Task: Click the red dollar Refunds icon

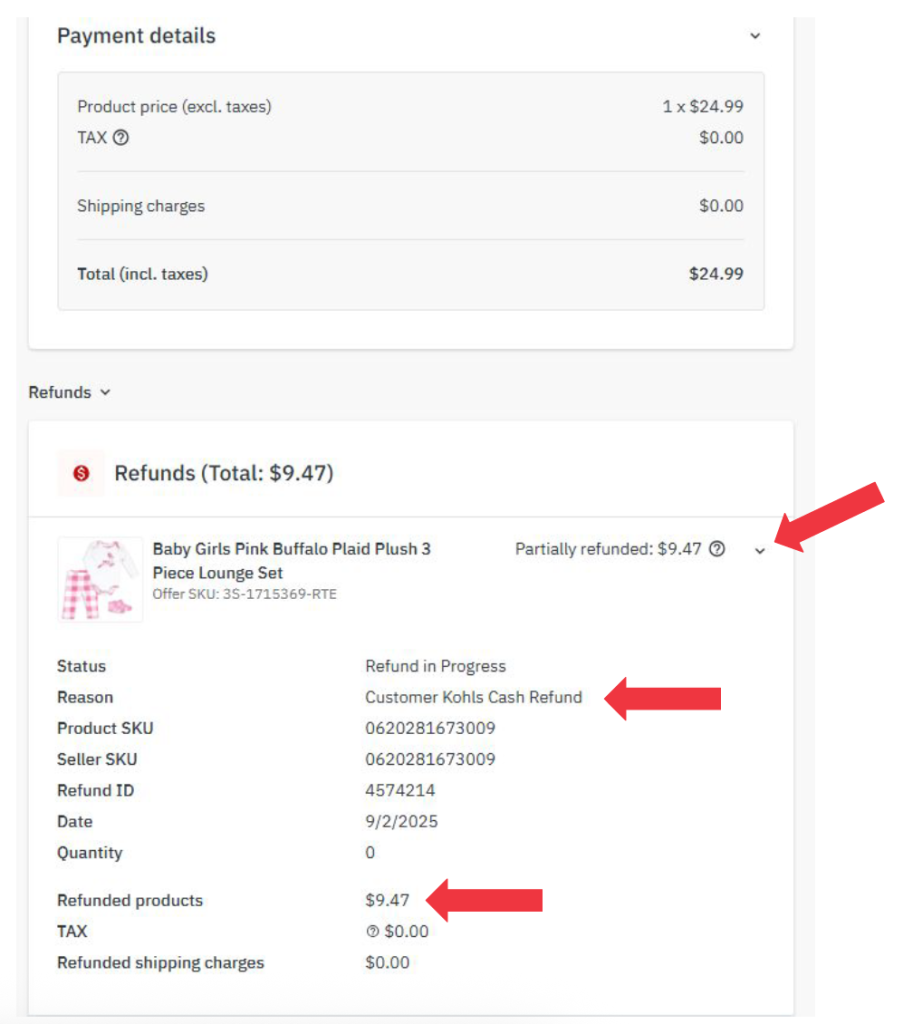Action: coord(81,473)
